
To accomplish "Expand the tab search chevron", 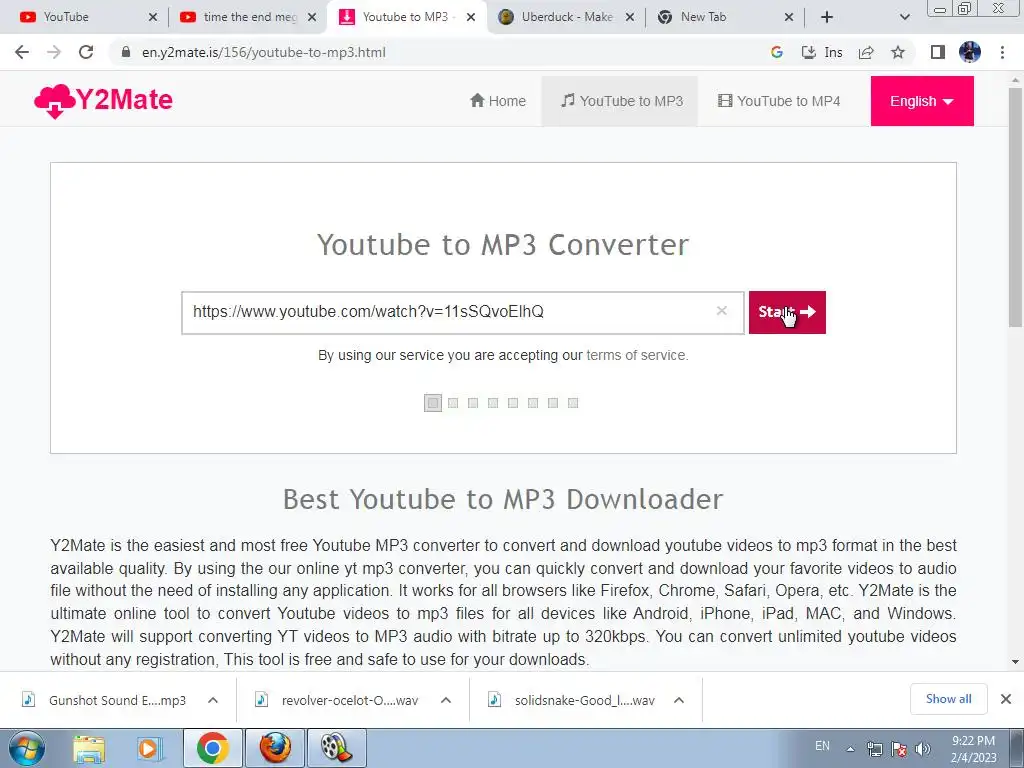I will [x=904, y=17].
